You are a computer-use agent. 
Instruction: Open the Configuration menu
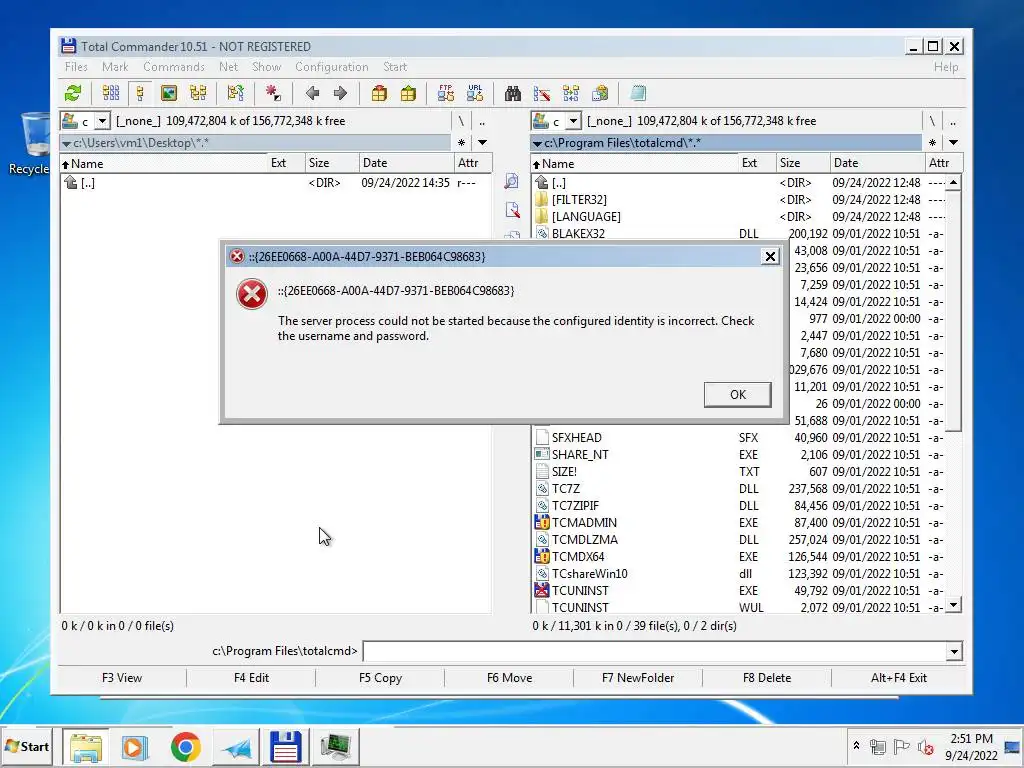click(332, 67)
